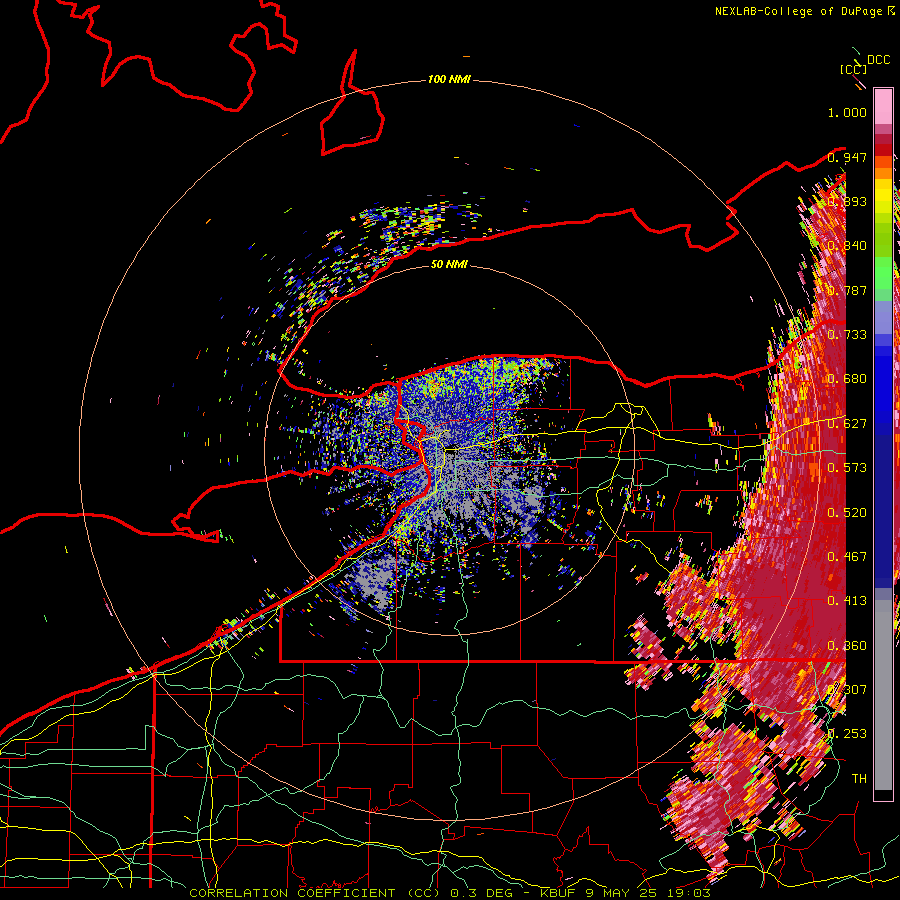Click the bright green segment of the color bar
The image size is (900, 900).
(x=883, y=273)
